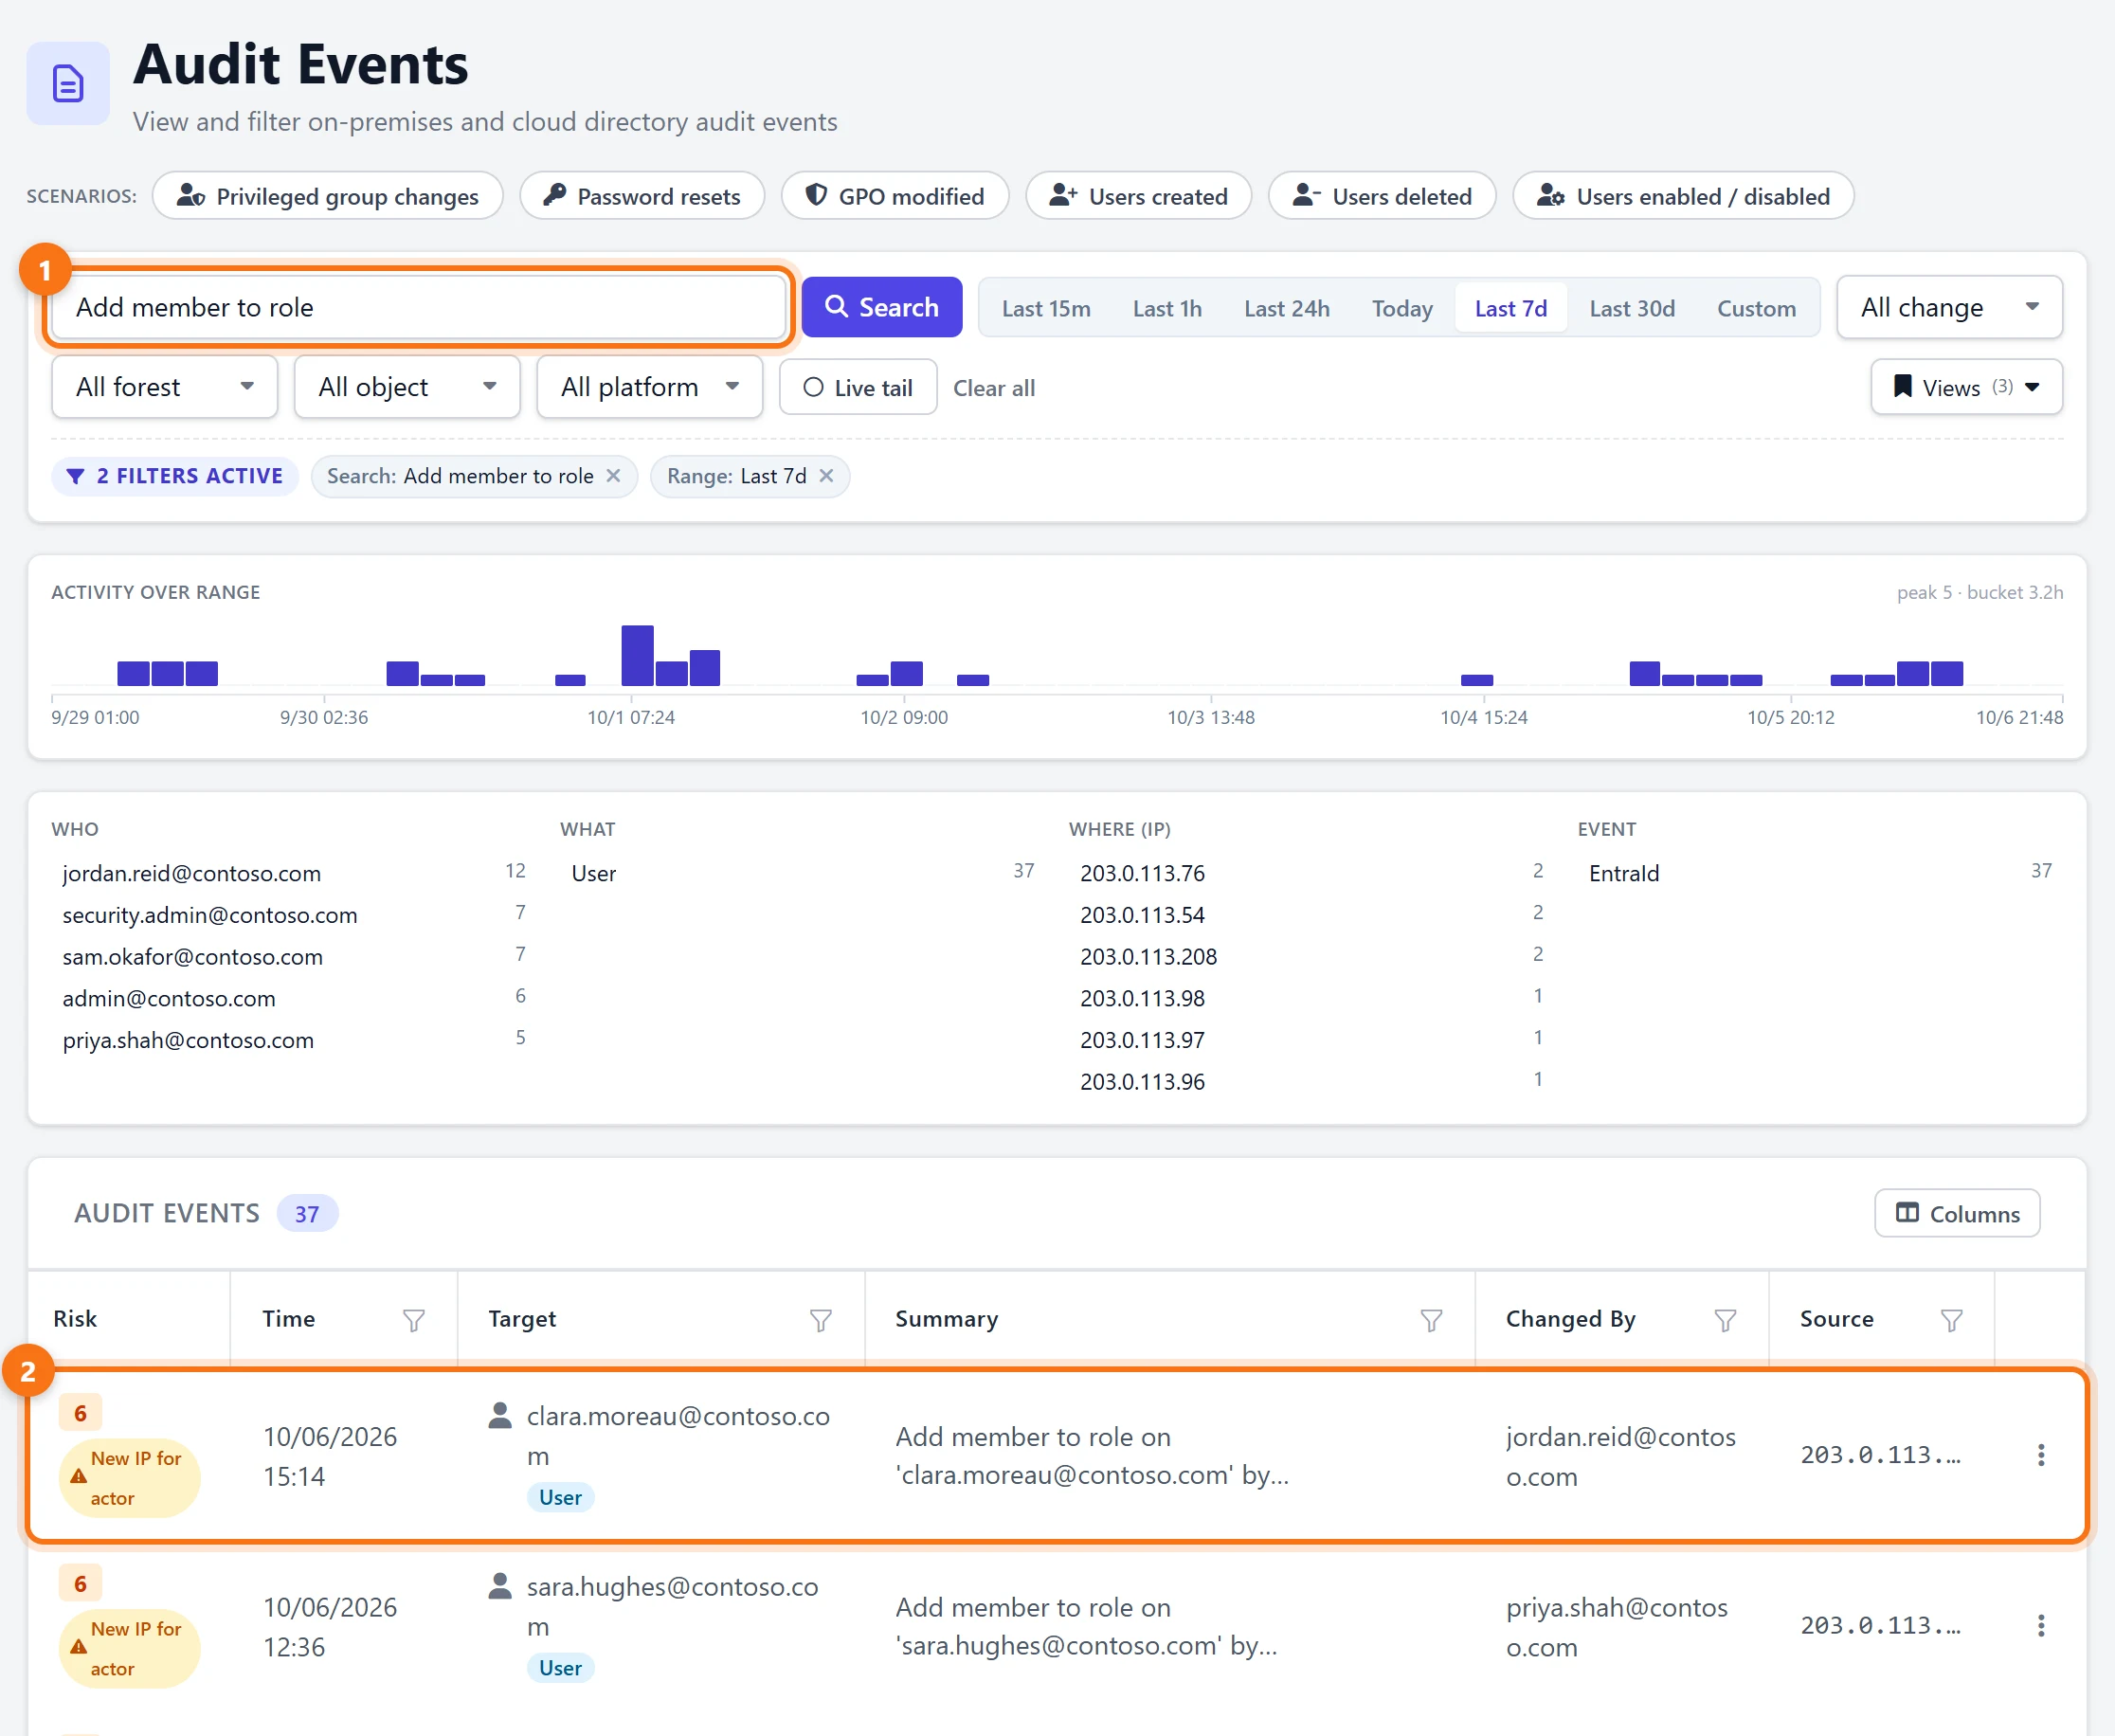
Task: Apply Privileged group changes scenario
Action: coord(328,196)
